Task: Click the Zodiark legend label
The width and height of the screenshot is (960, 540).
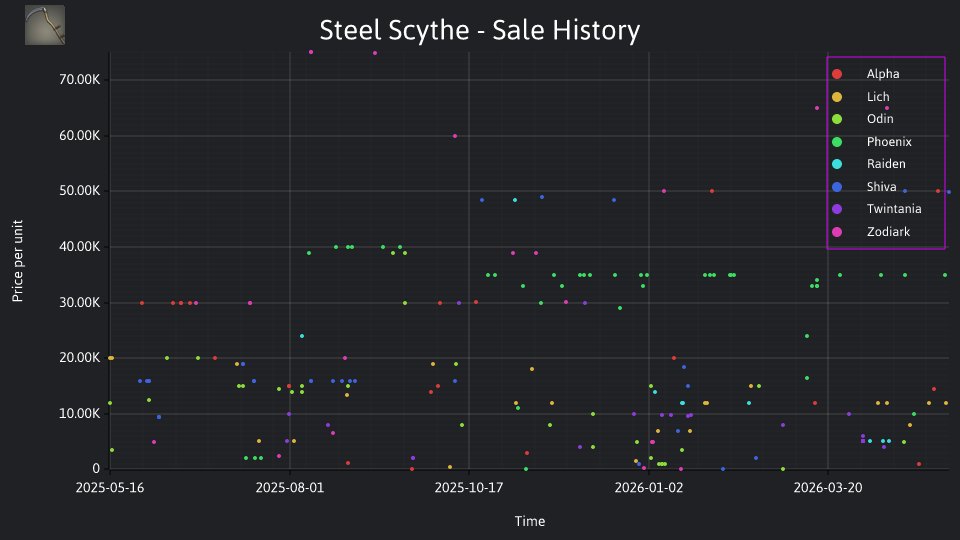Action: [888, 231]
